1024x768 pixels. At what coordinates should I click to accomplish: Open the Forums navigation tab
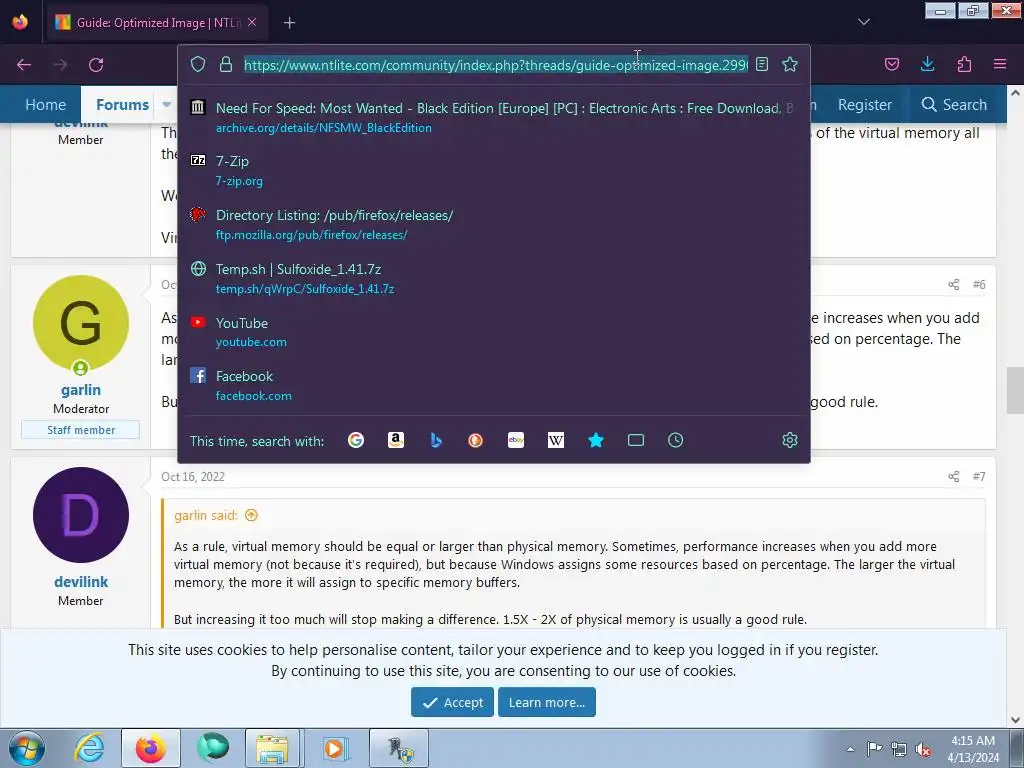[x=122, y=104]
